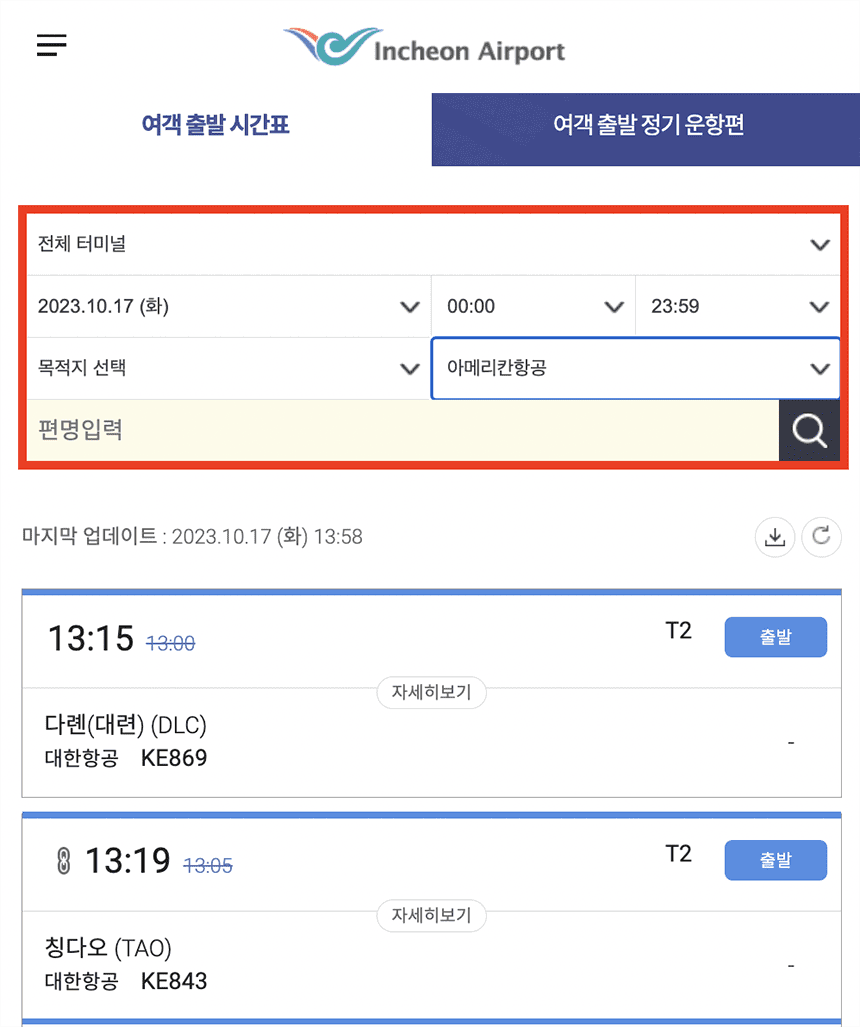Click the search magnifier icon
The height and width of the screenshot is (1027, 860).
(810, 430)
